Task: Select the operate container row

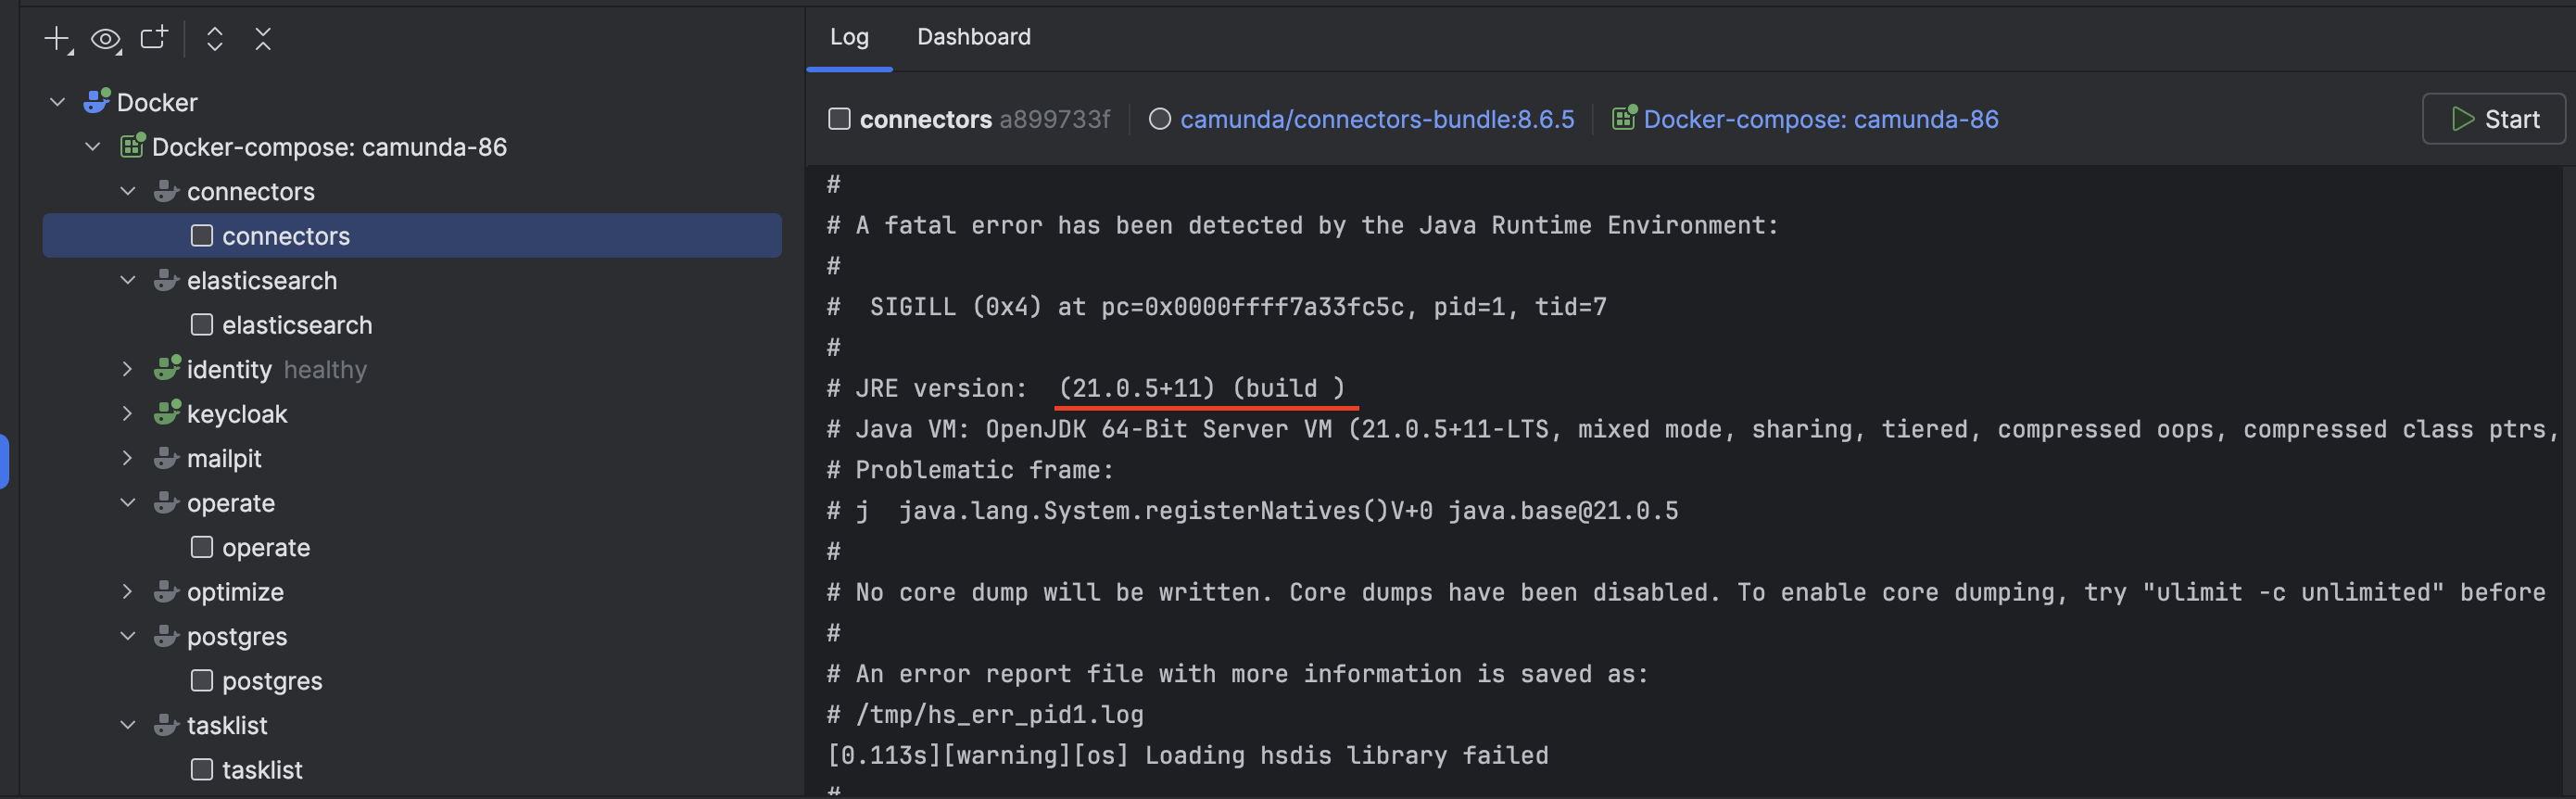Action: pyautogui.click(x=412, y=547)
